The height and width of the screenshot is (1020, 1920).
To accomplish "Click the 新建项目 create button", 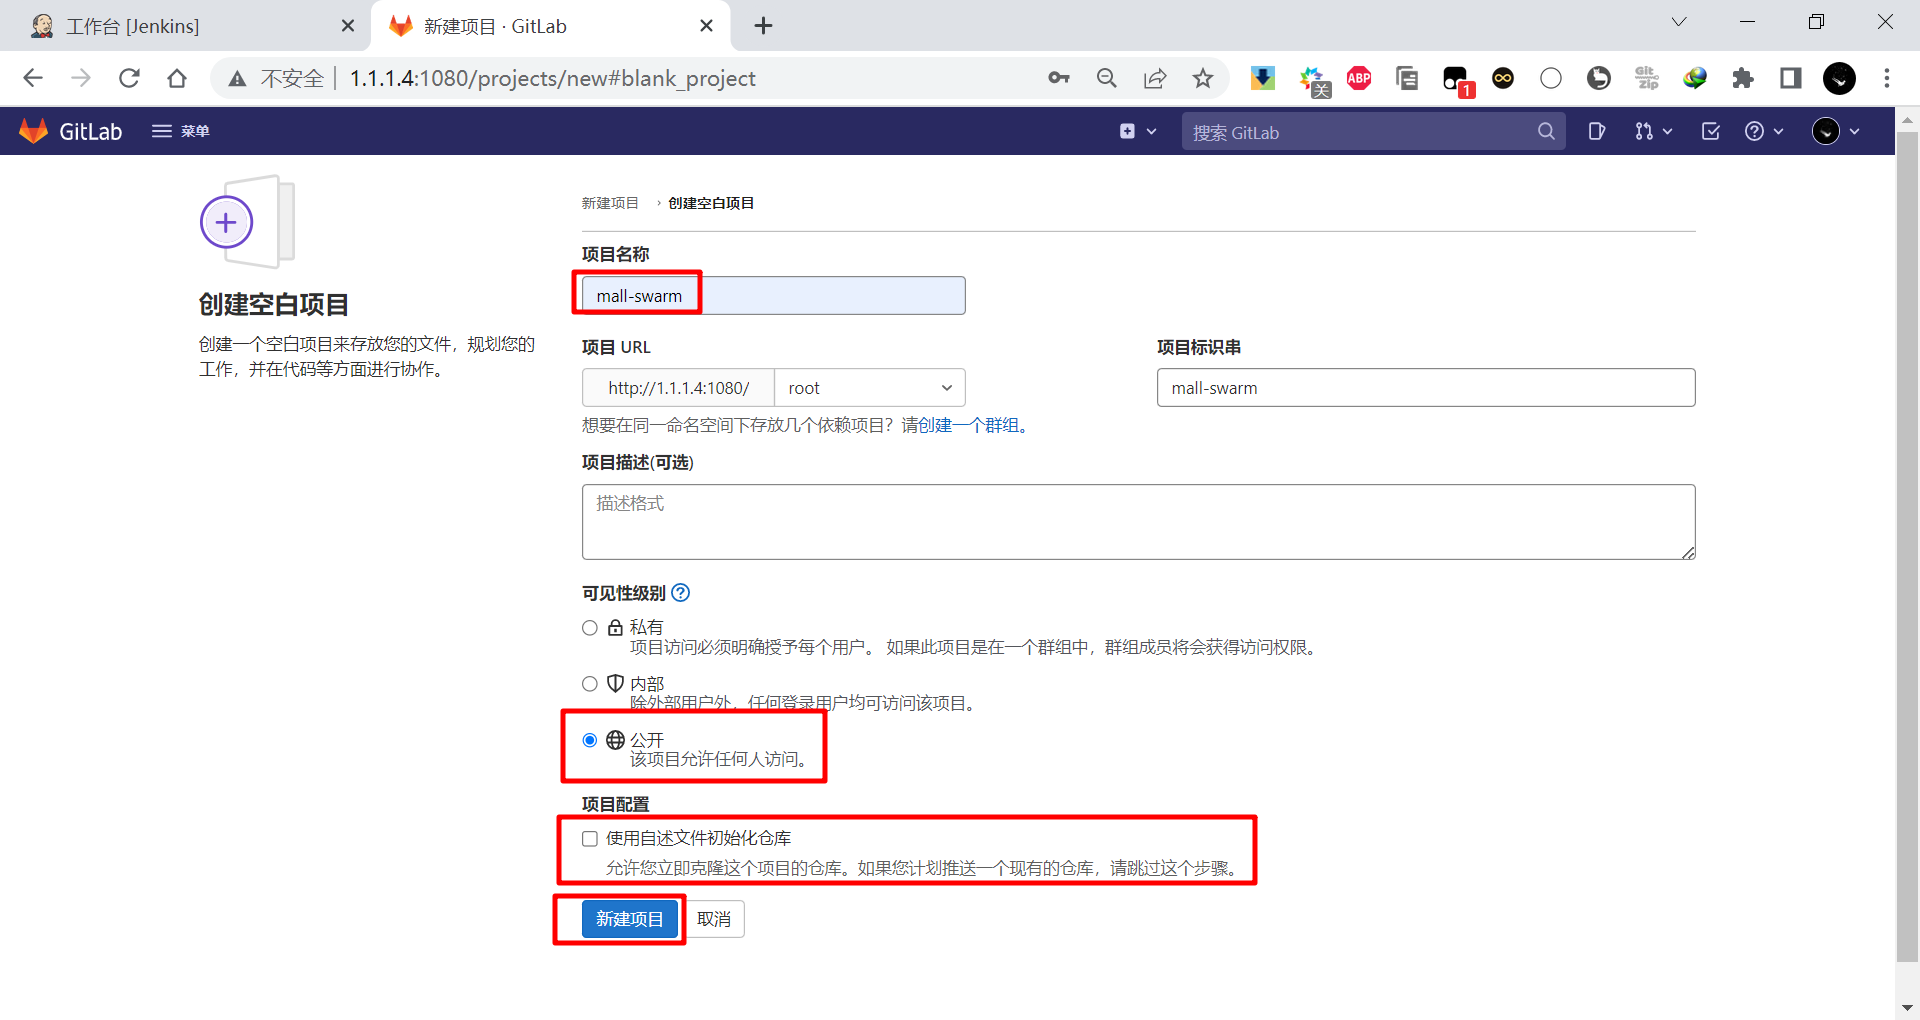I will click(x=629, y=919).
